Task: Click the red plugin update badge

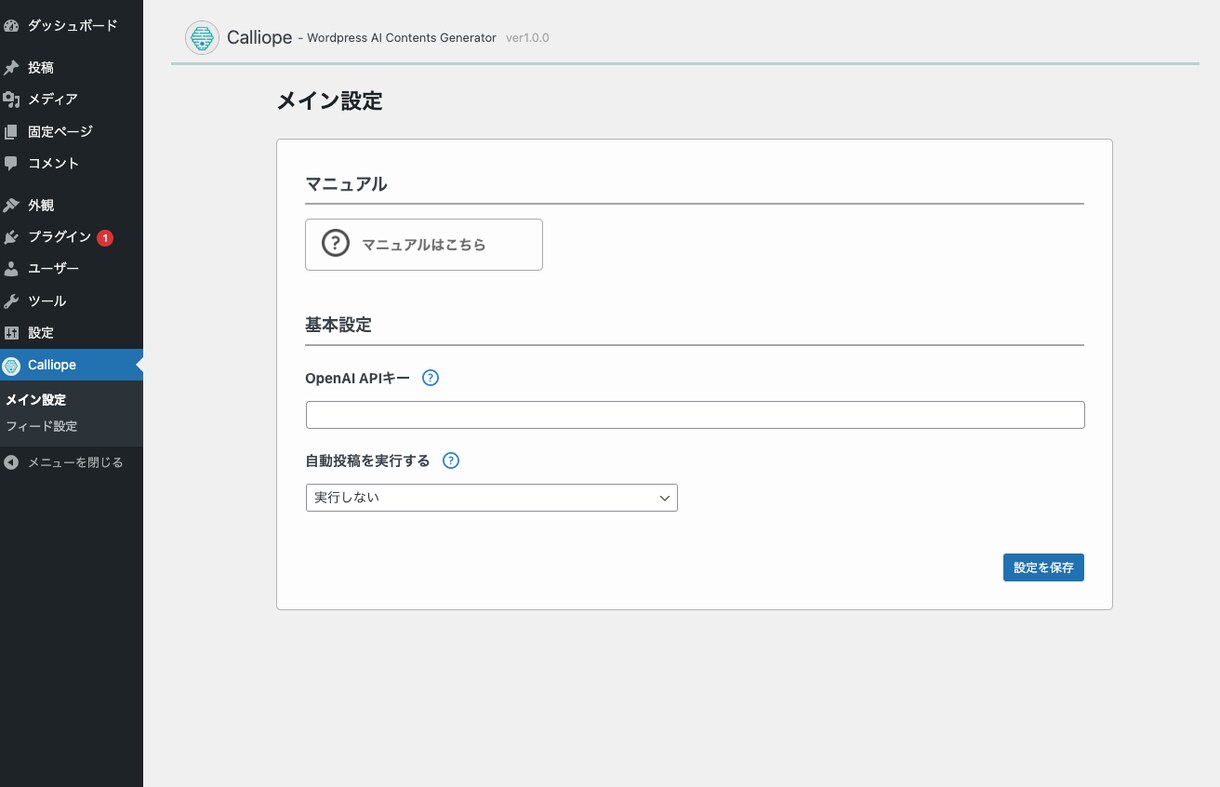Action: click(x=105, y=238)
